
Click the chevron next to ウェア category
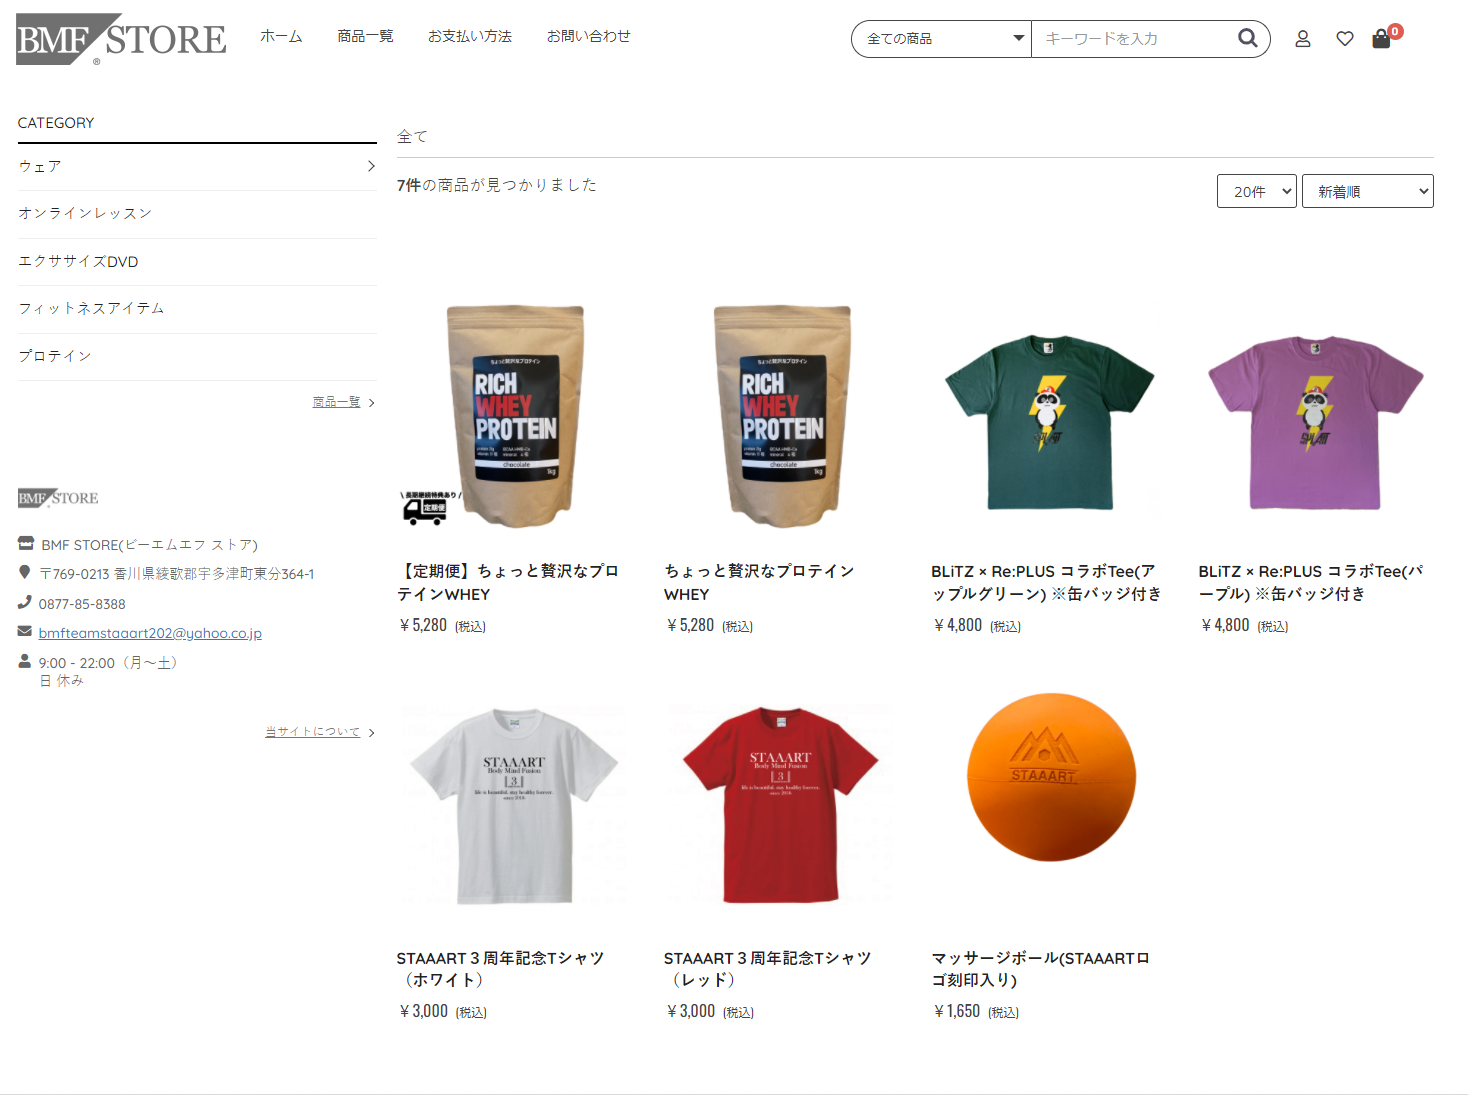point(371,166)
